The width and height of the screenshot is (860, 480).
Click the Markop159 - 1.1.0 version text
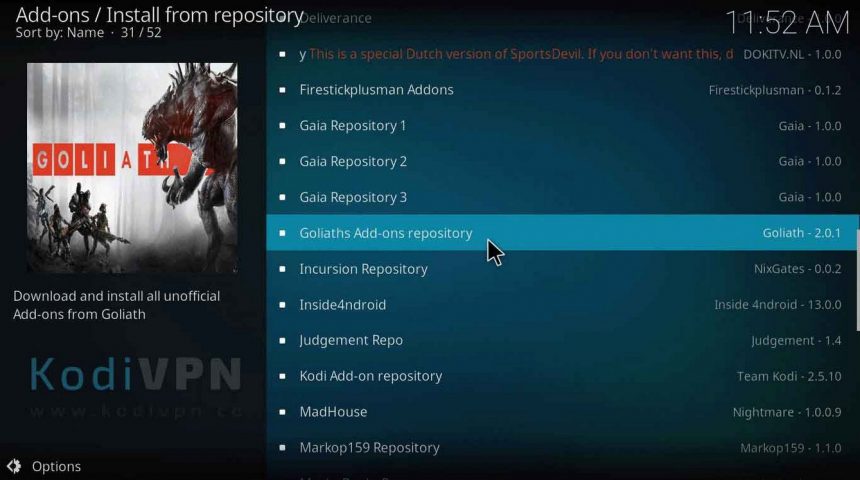[791, 448]
